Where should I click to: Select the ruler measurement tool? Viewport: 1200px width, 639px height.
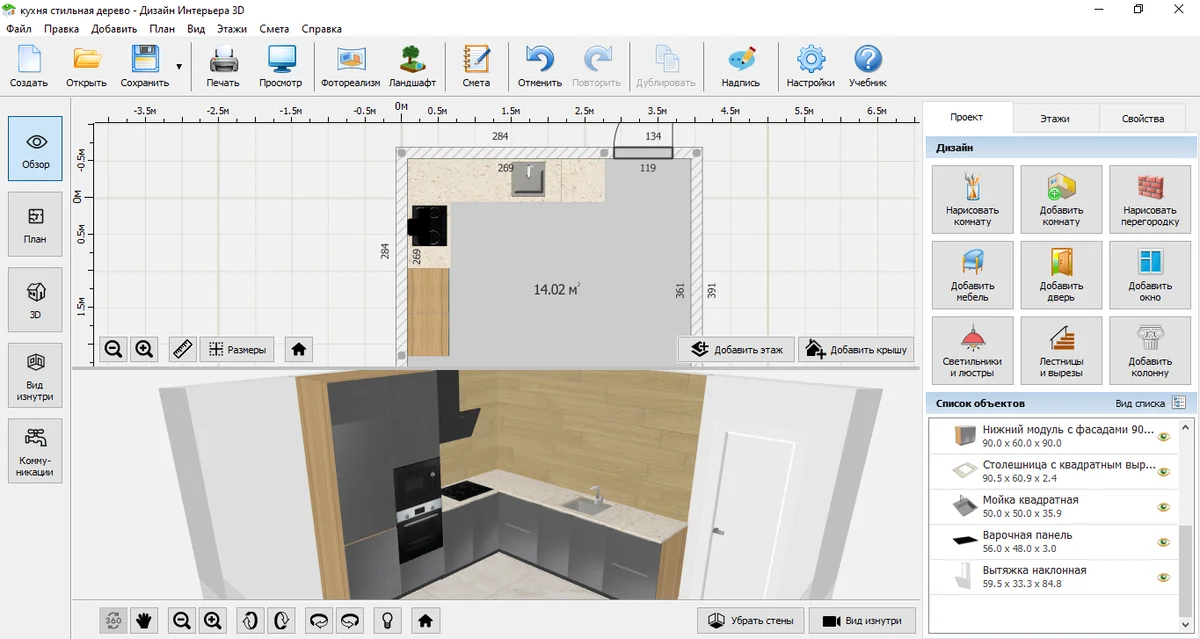[x=182, y=349]
